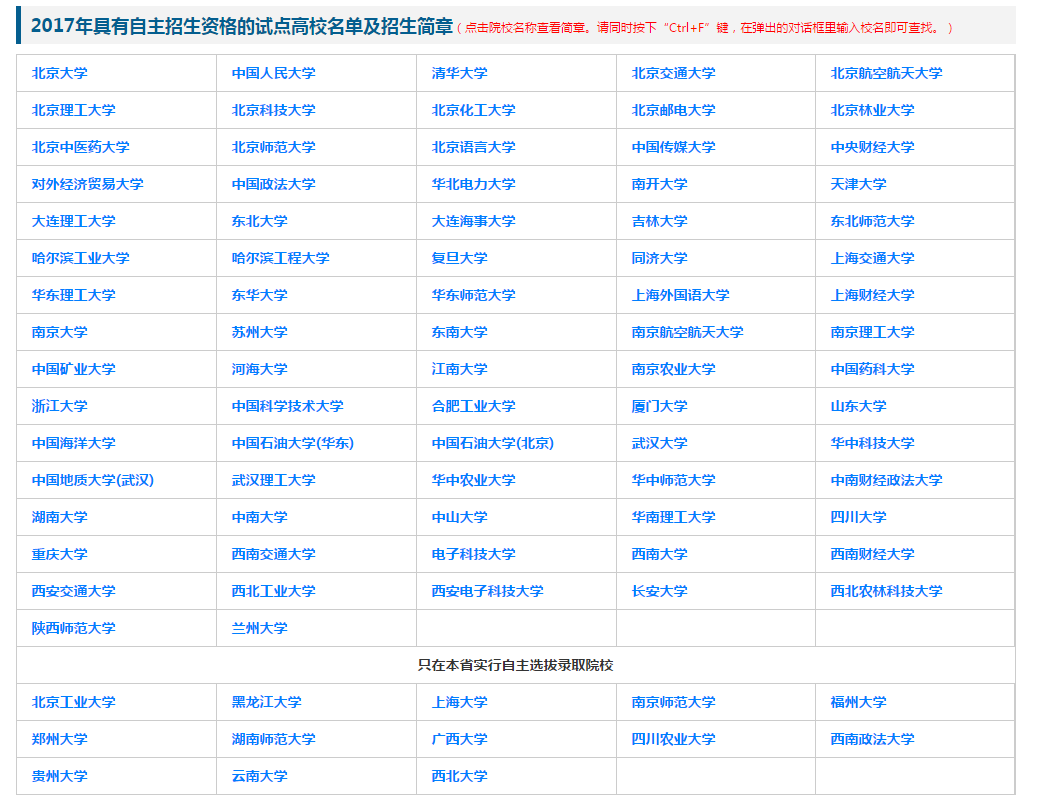Image resolution: width=1037 pixels, height=802 pixels.
Task: Click 哈尔滨工业大学 link
Action: pos(81,259)
